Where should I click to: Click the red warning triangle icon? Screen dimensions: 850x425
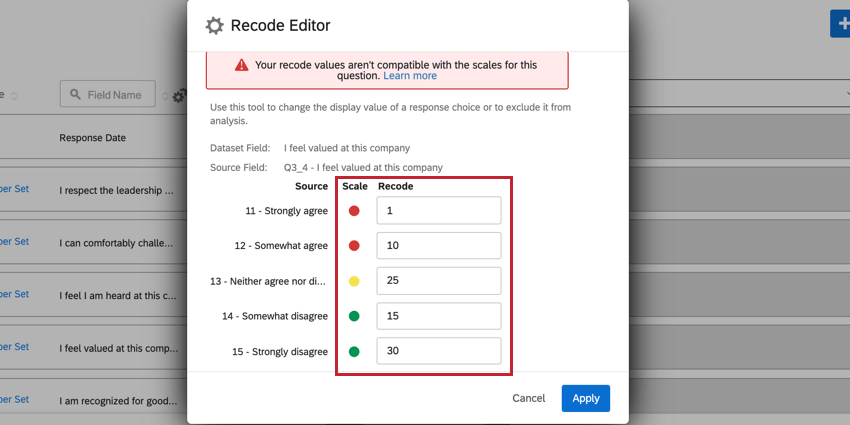pyautogui.click(x=241, y=65)
